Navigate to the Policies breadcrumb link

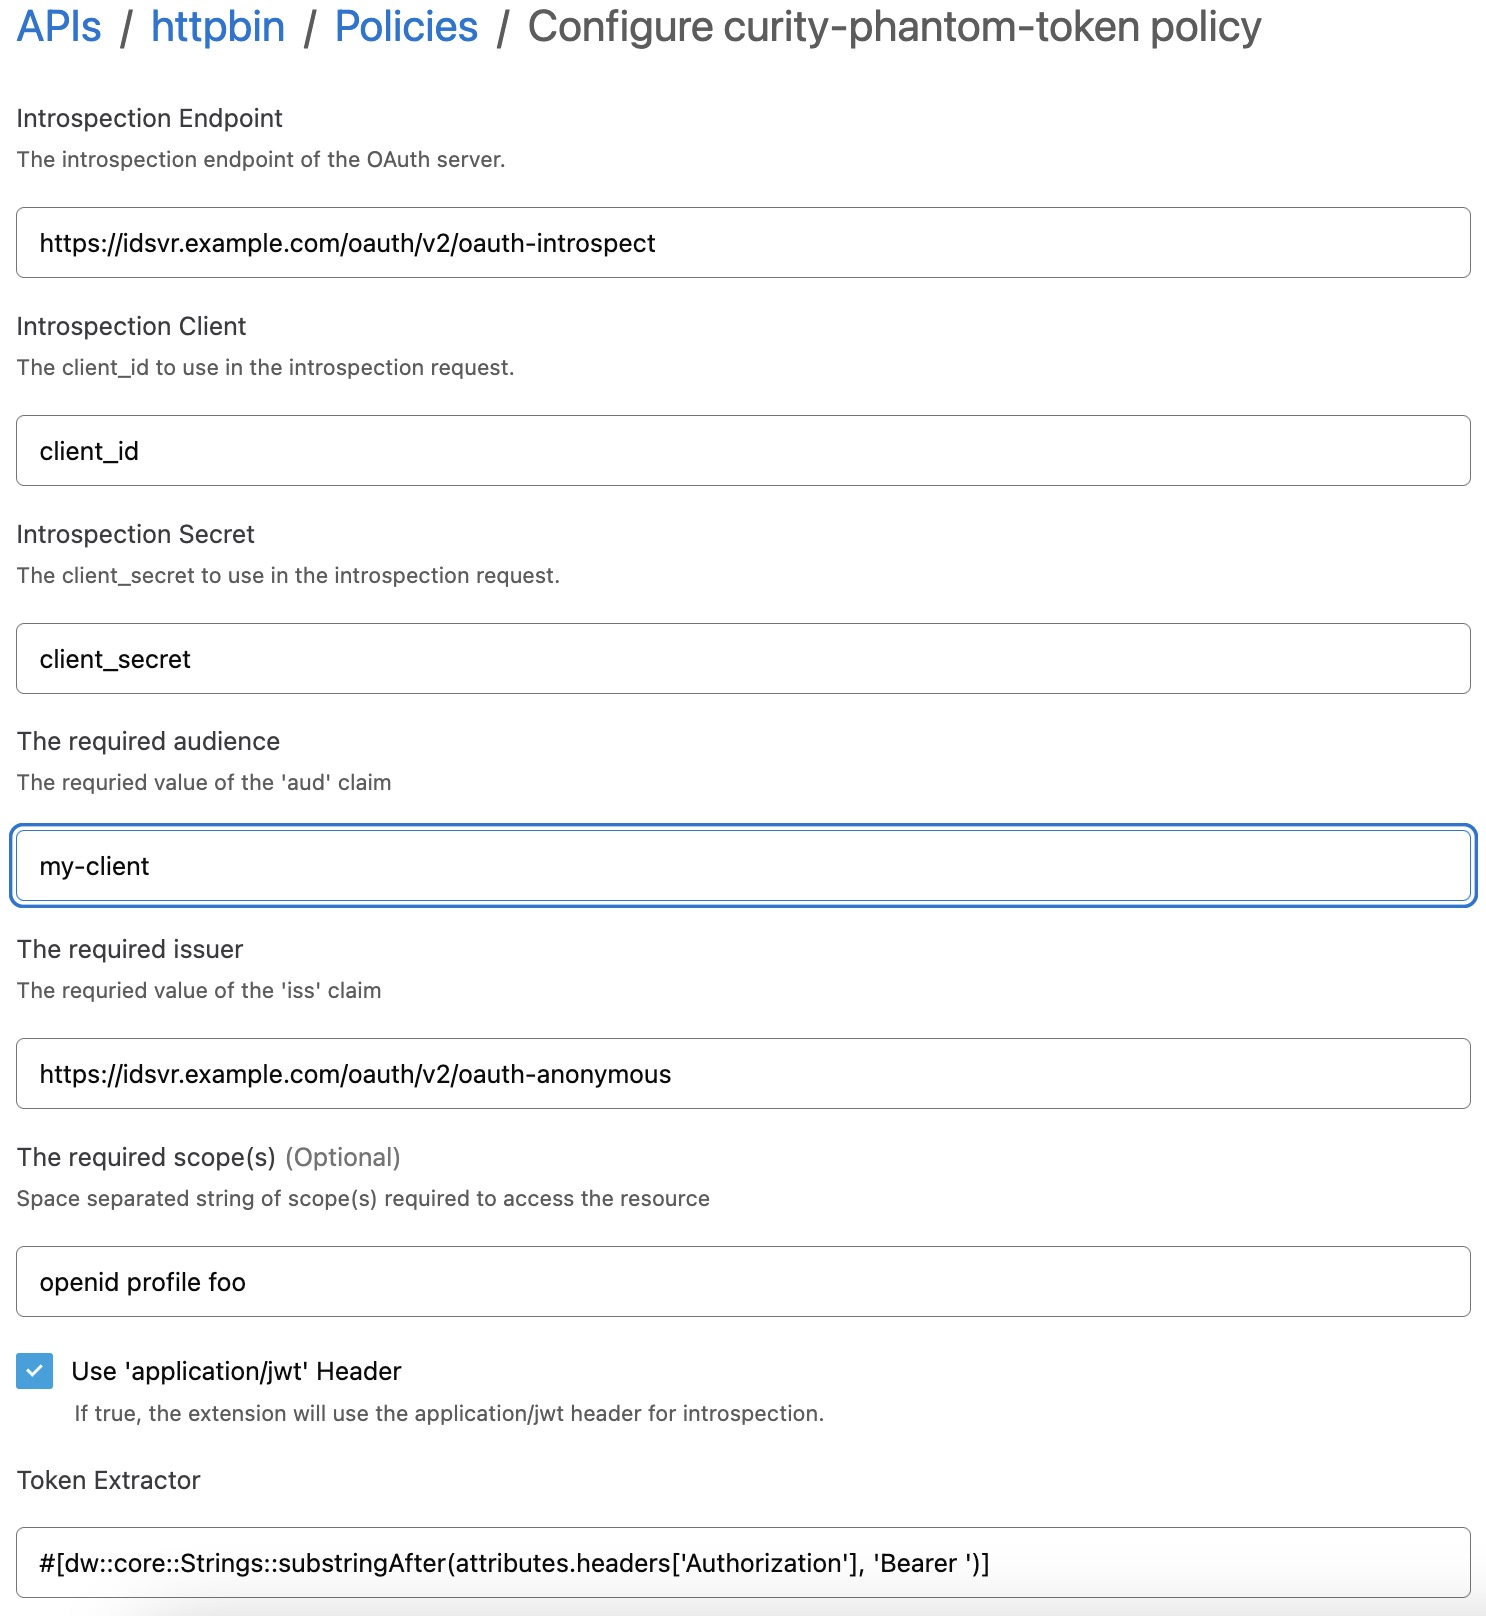(406, 27)
